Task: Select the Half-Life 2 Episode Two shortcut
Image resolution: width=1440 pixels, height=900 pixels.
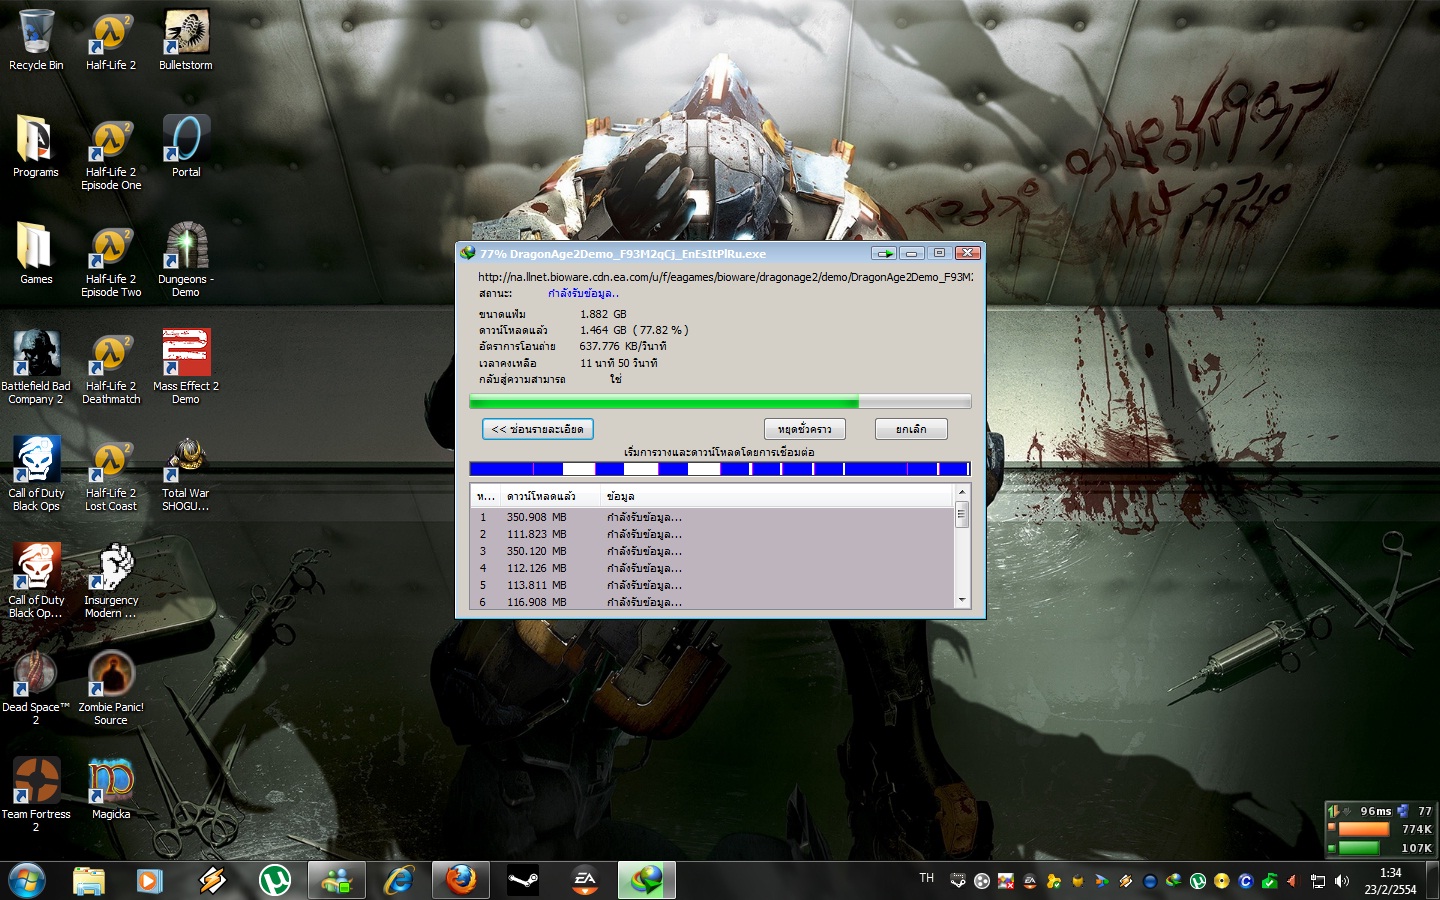Action: point(111,261)
